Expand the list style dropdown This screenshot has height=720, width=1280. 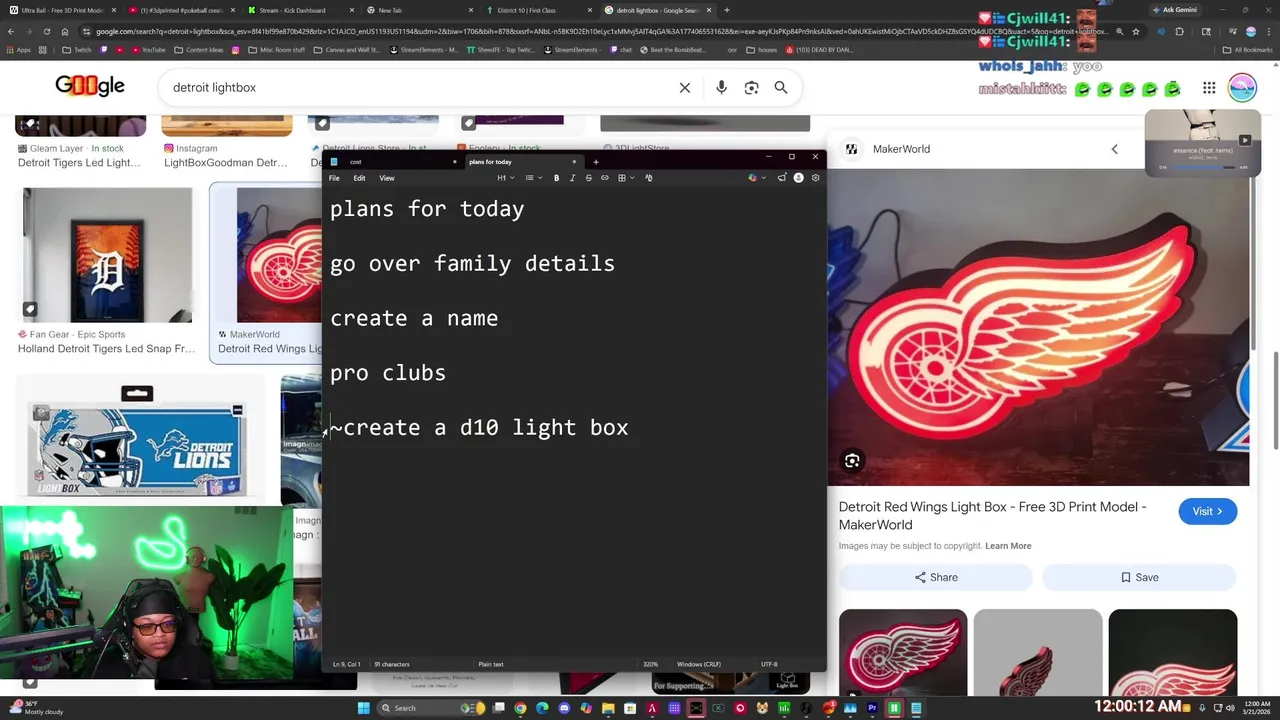click(534, 178)
